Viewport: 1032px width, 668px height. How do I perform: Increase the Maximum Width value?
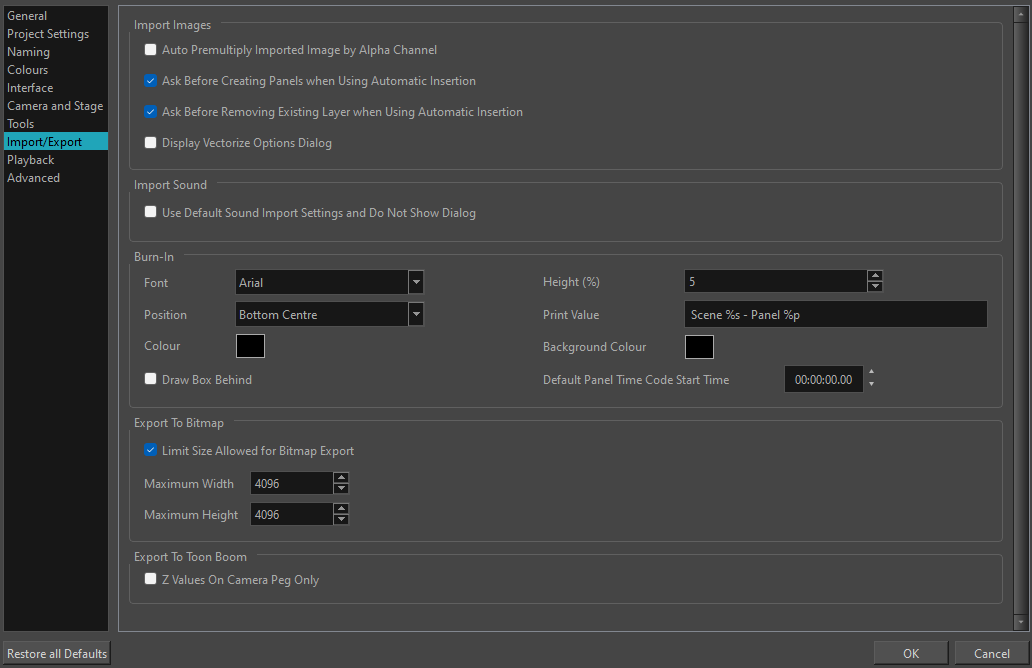click(x=341, y=478)
